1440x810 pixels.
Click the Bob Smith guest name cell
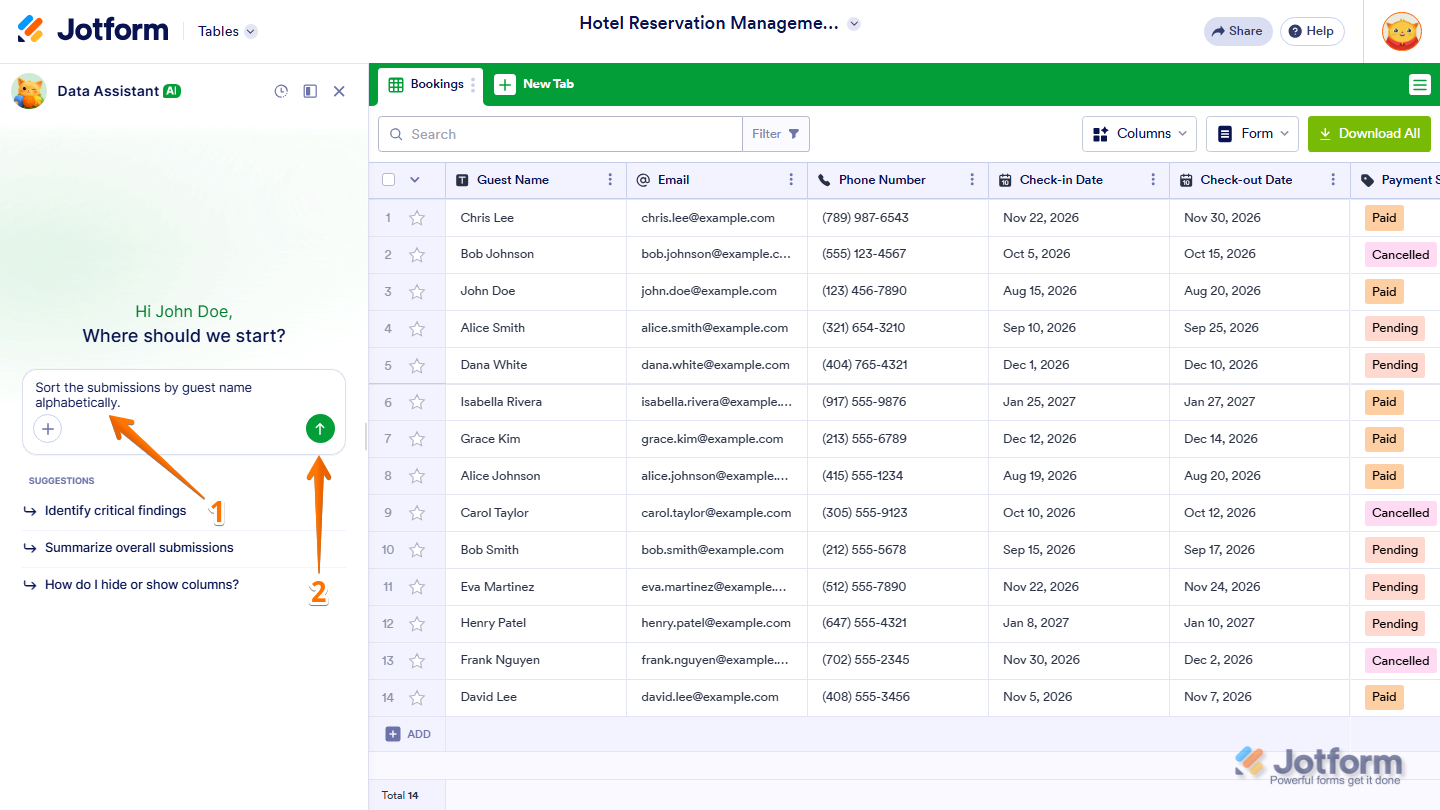tap(536, 551)
